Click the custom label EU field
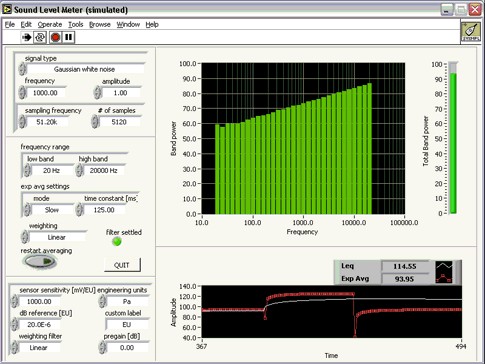Image resolution: width=485 pixels, height=364 pixels. click(127, 324)
